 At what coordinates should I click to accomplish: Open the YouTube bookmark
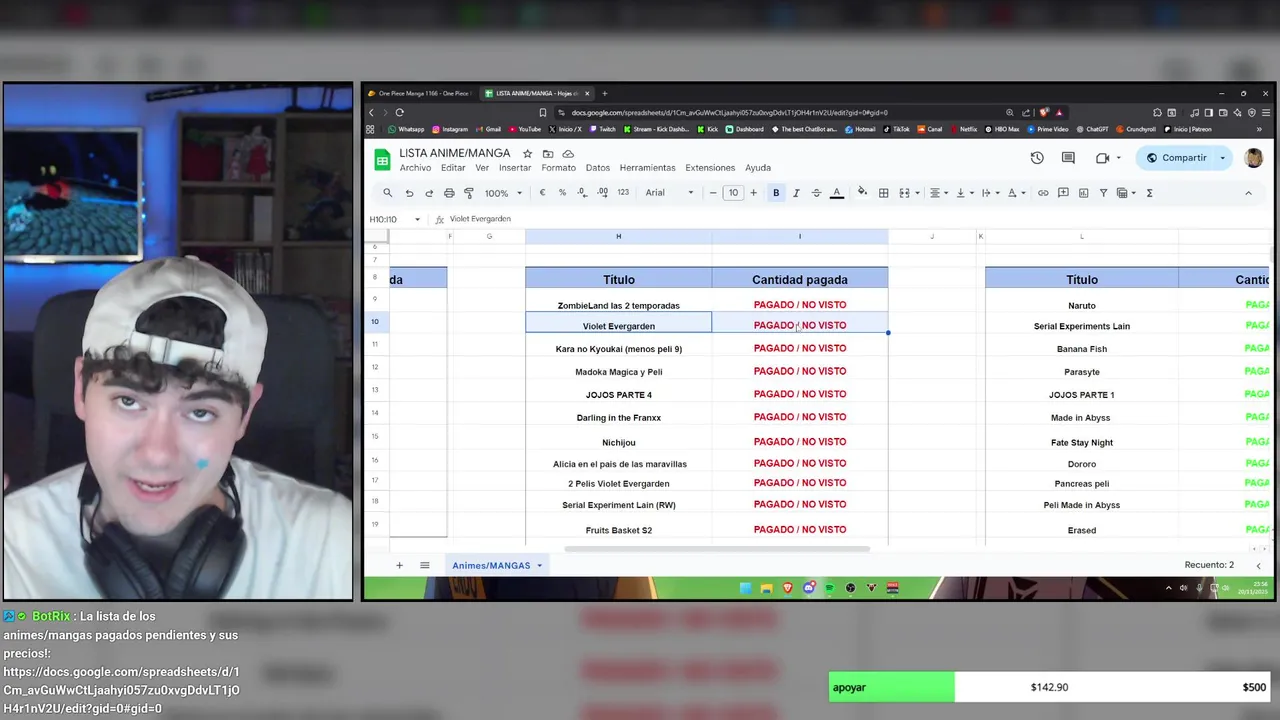(524, 129)
